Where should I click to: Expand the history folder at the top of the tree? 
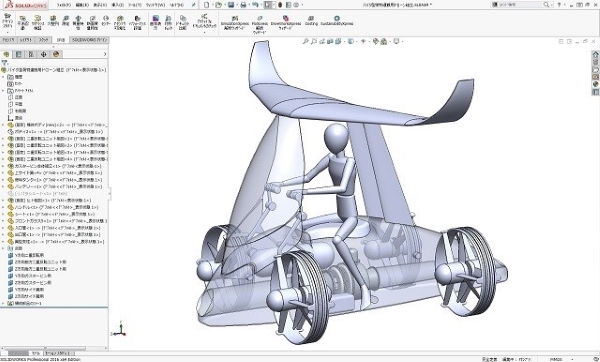3,77
